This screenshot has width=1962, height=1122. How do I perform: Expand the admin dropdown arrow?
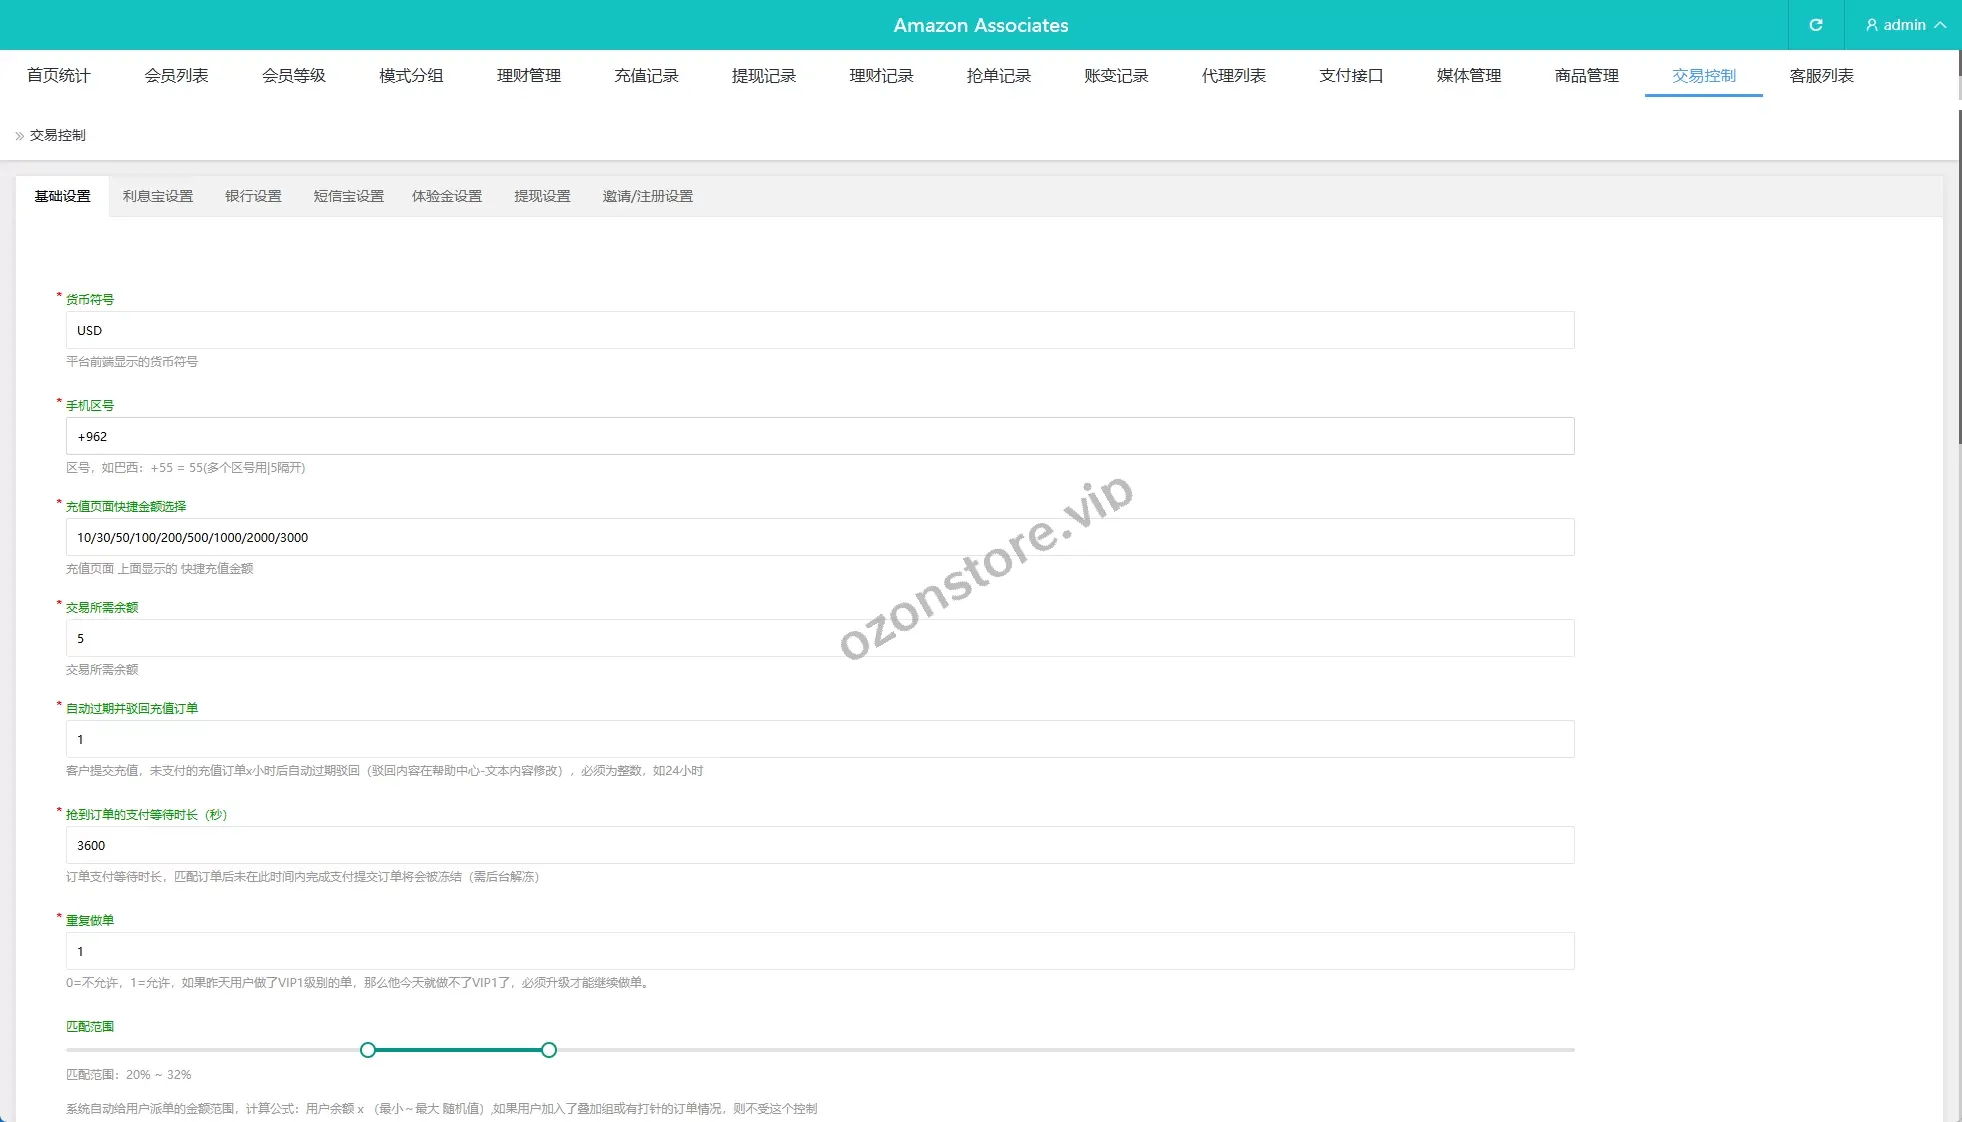pos(1940,25)
